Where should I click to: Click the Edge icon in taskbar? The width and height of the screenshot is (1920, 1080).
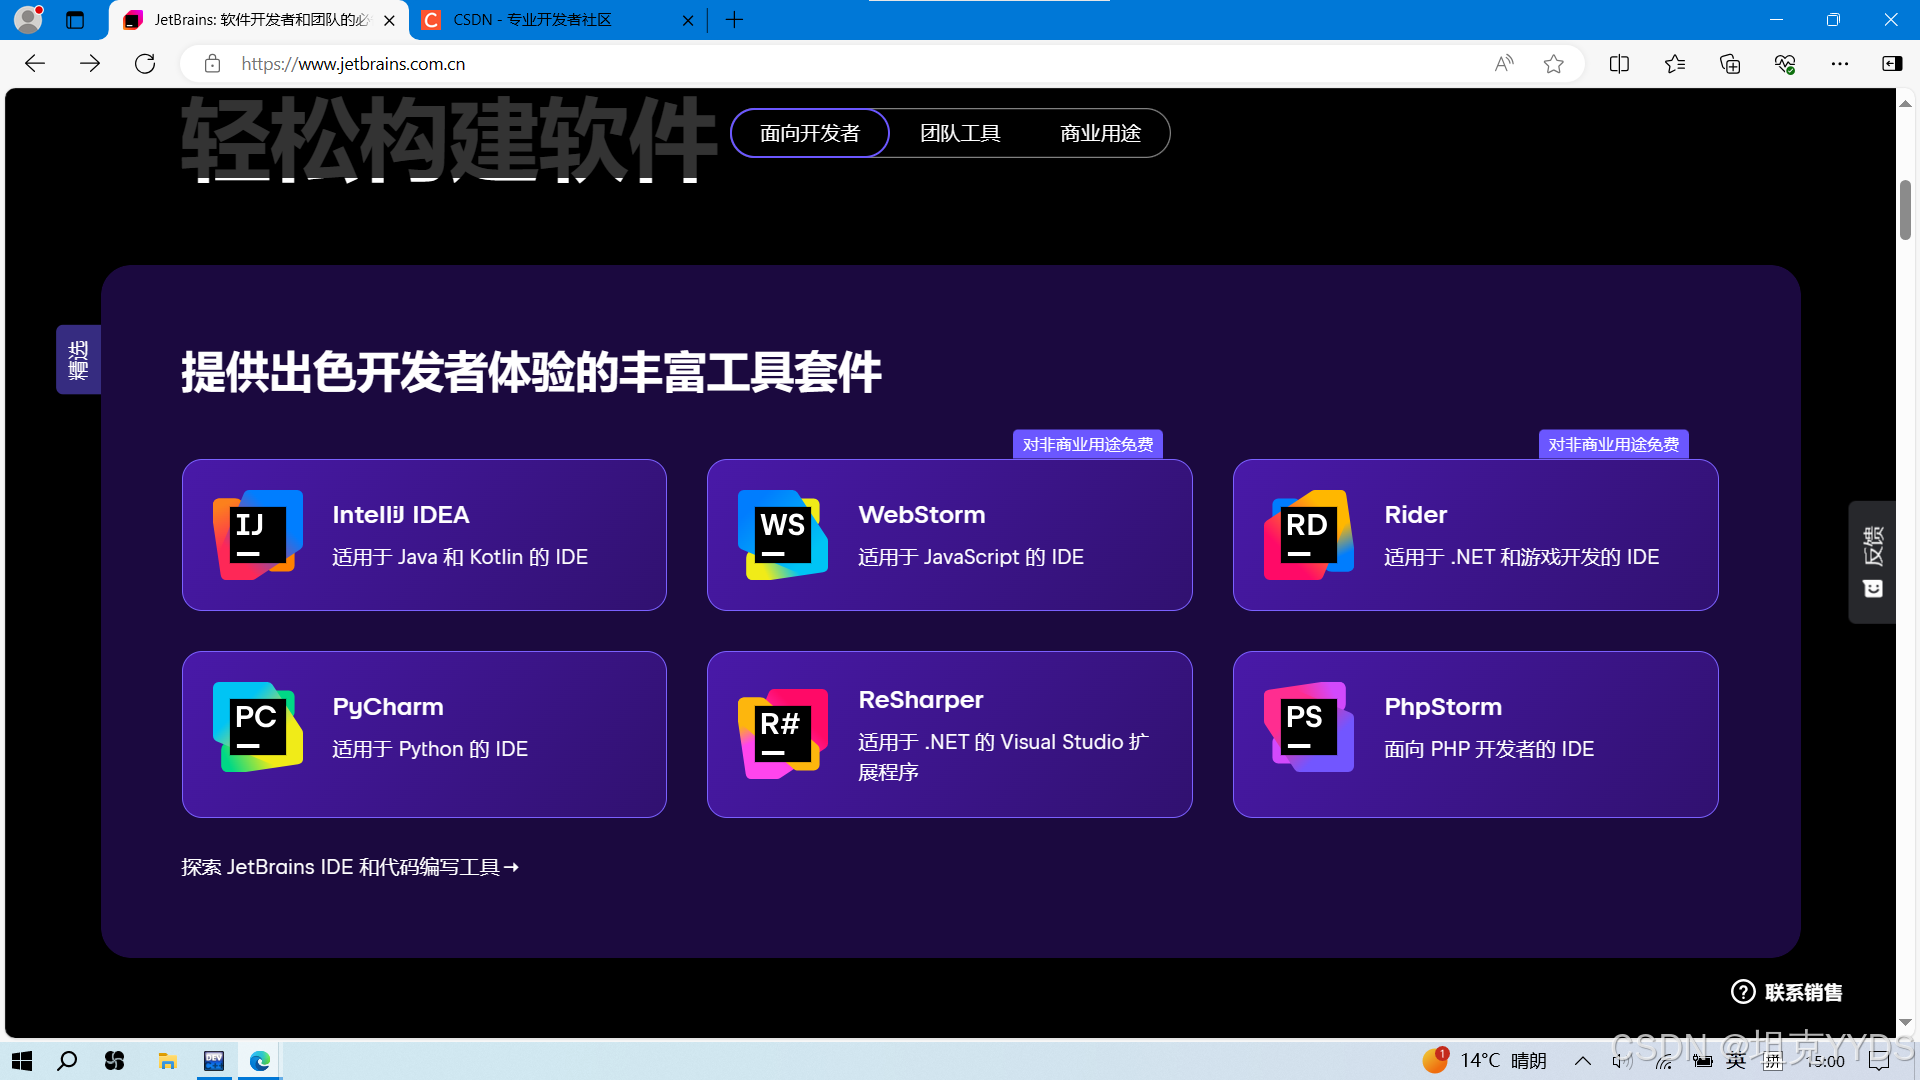pyautogui.click(x=260, y=1061)
